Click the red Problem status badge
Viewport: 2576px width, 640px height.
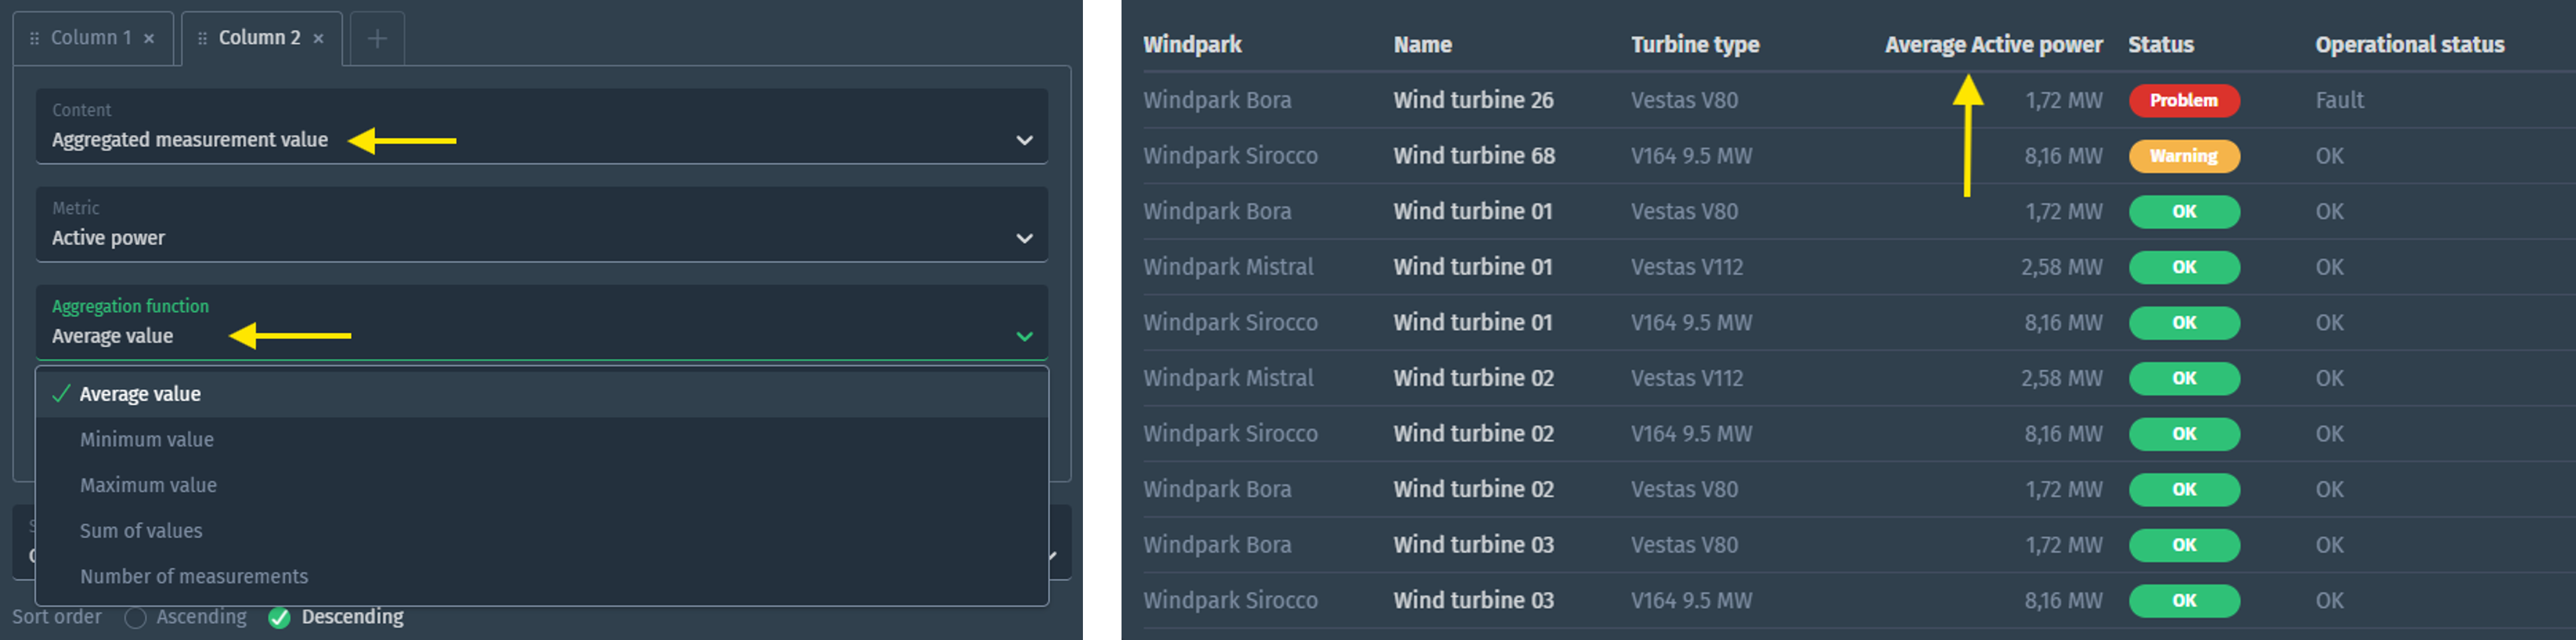click(2184, 100)
